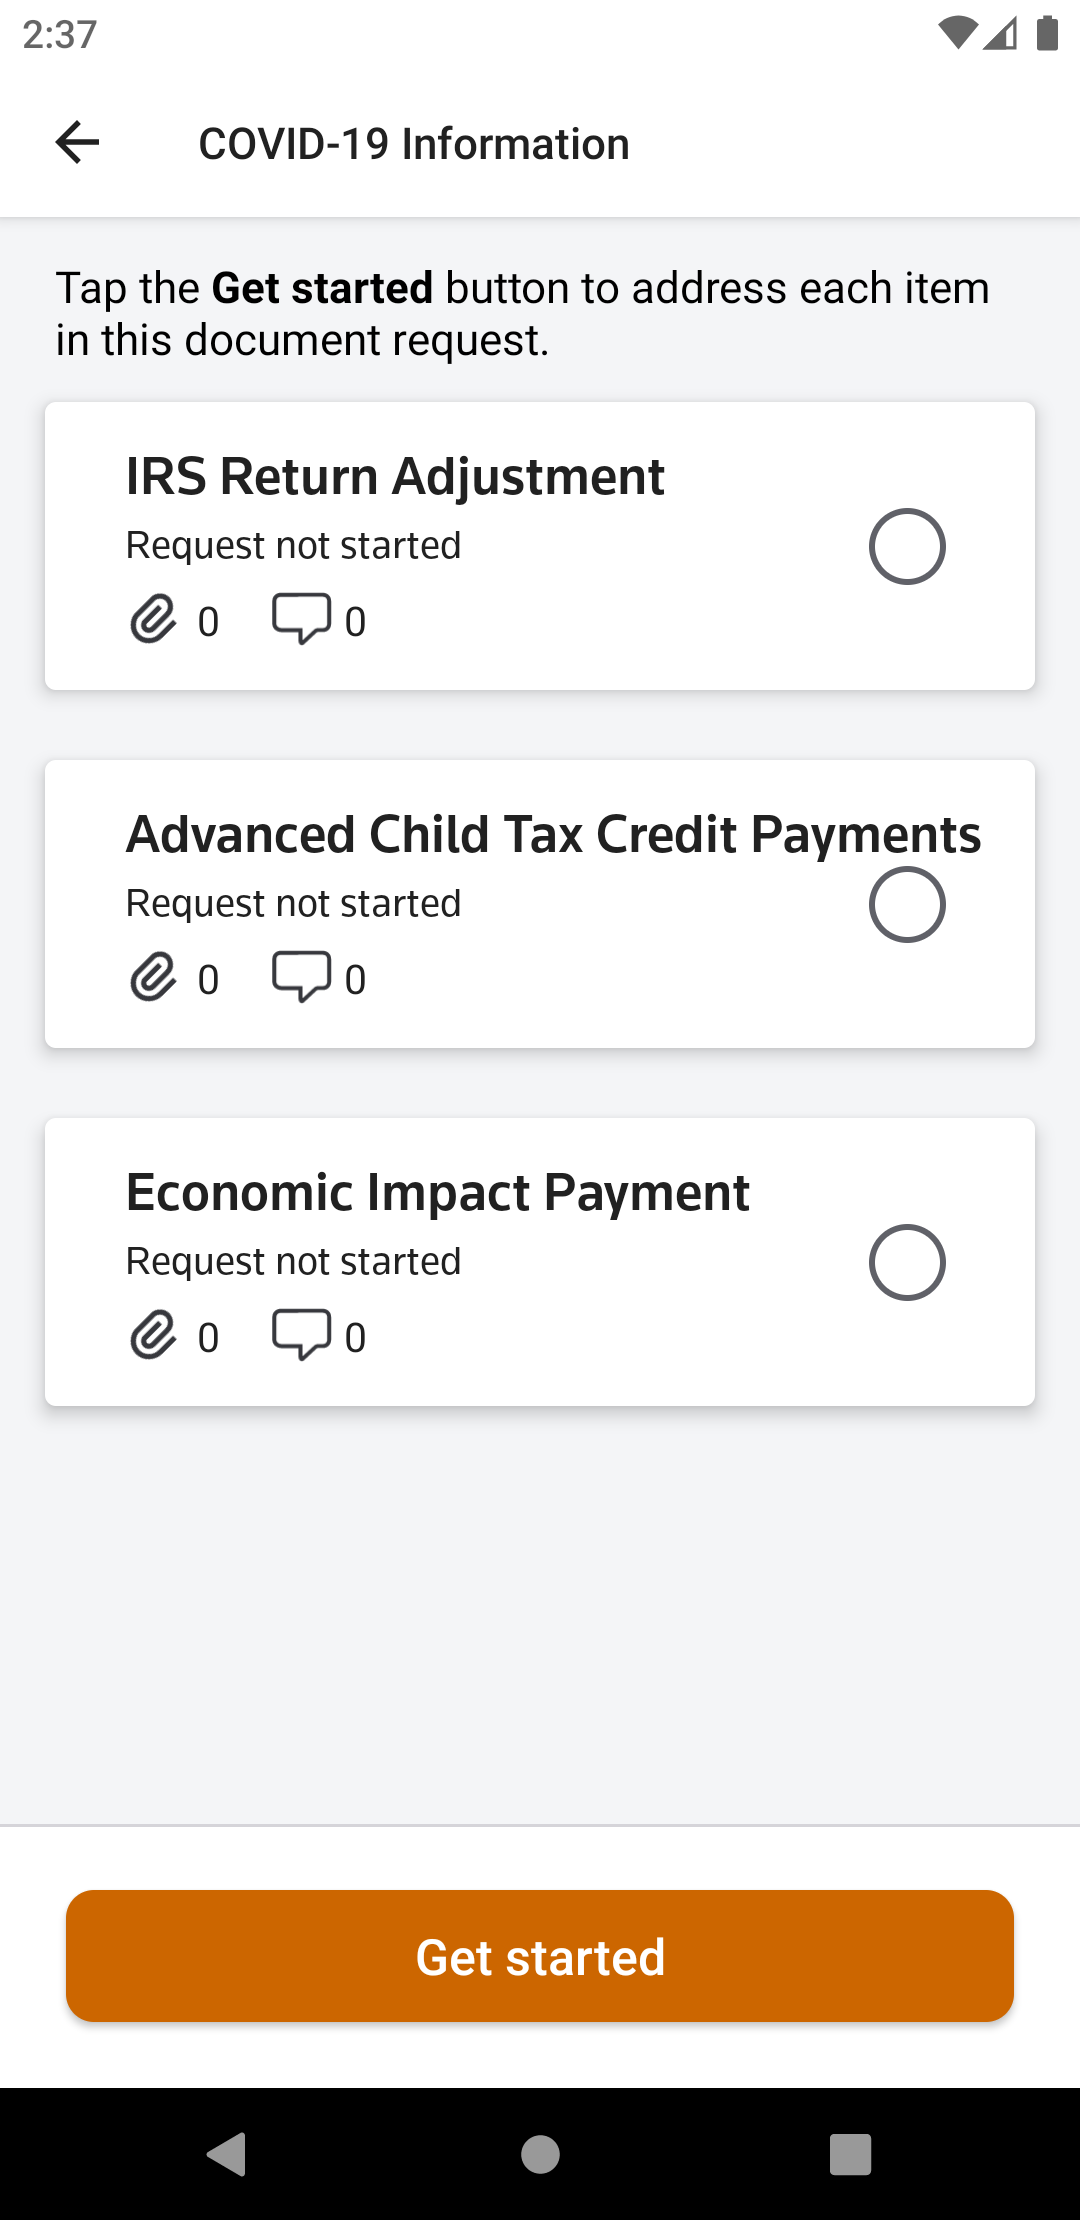Select the Economic Impact Payment radio circle
Image resolution: width=1080 pixels, height=2220 pixels.
click(907, 1263)
